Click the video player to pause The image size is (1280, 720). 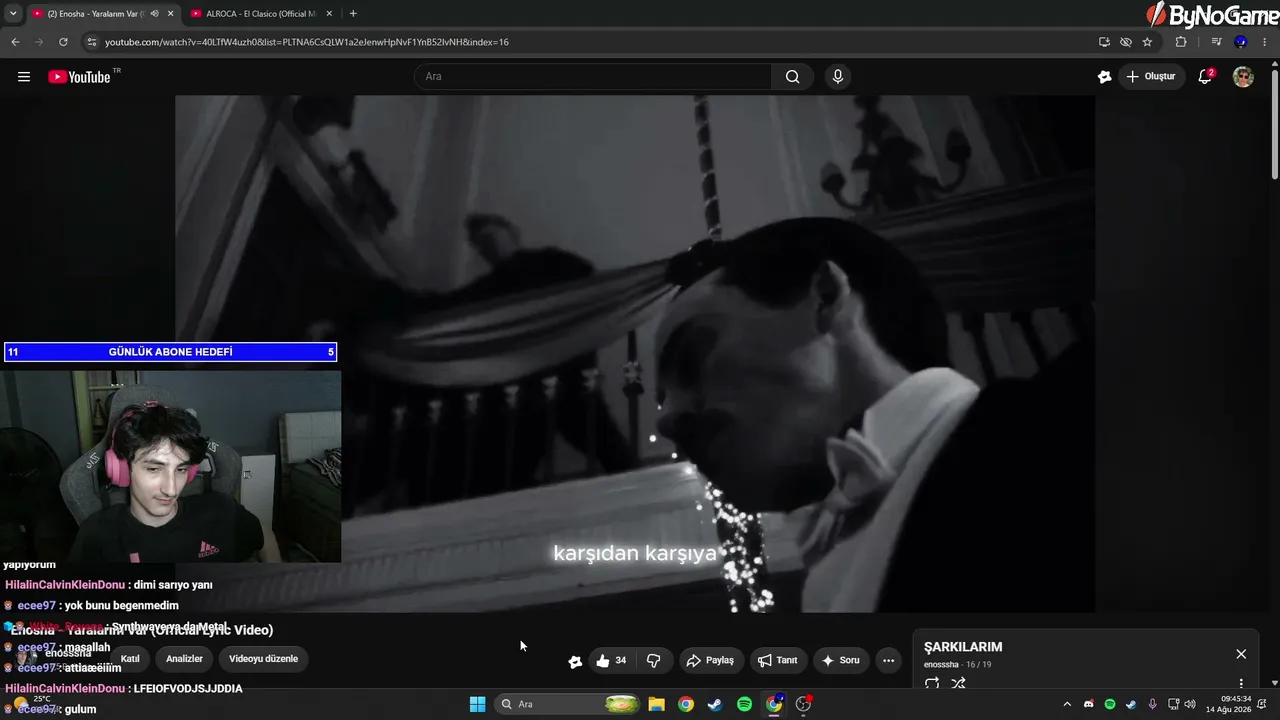tap(635, 353)
